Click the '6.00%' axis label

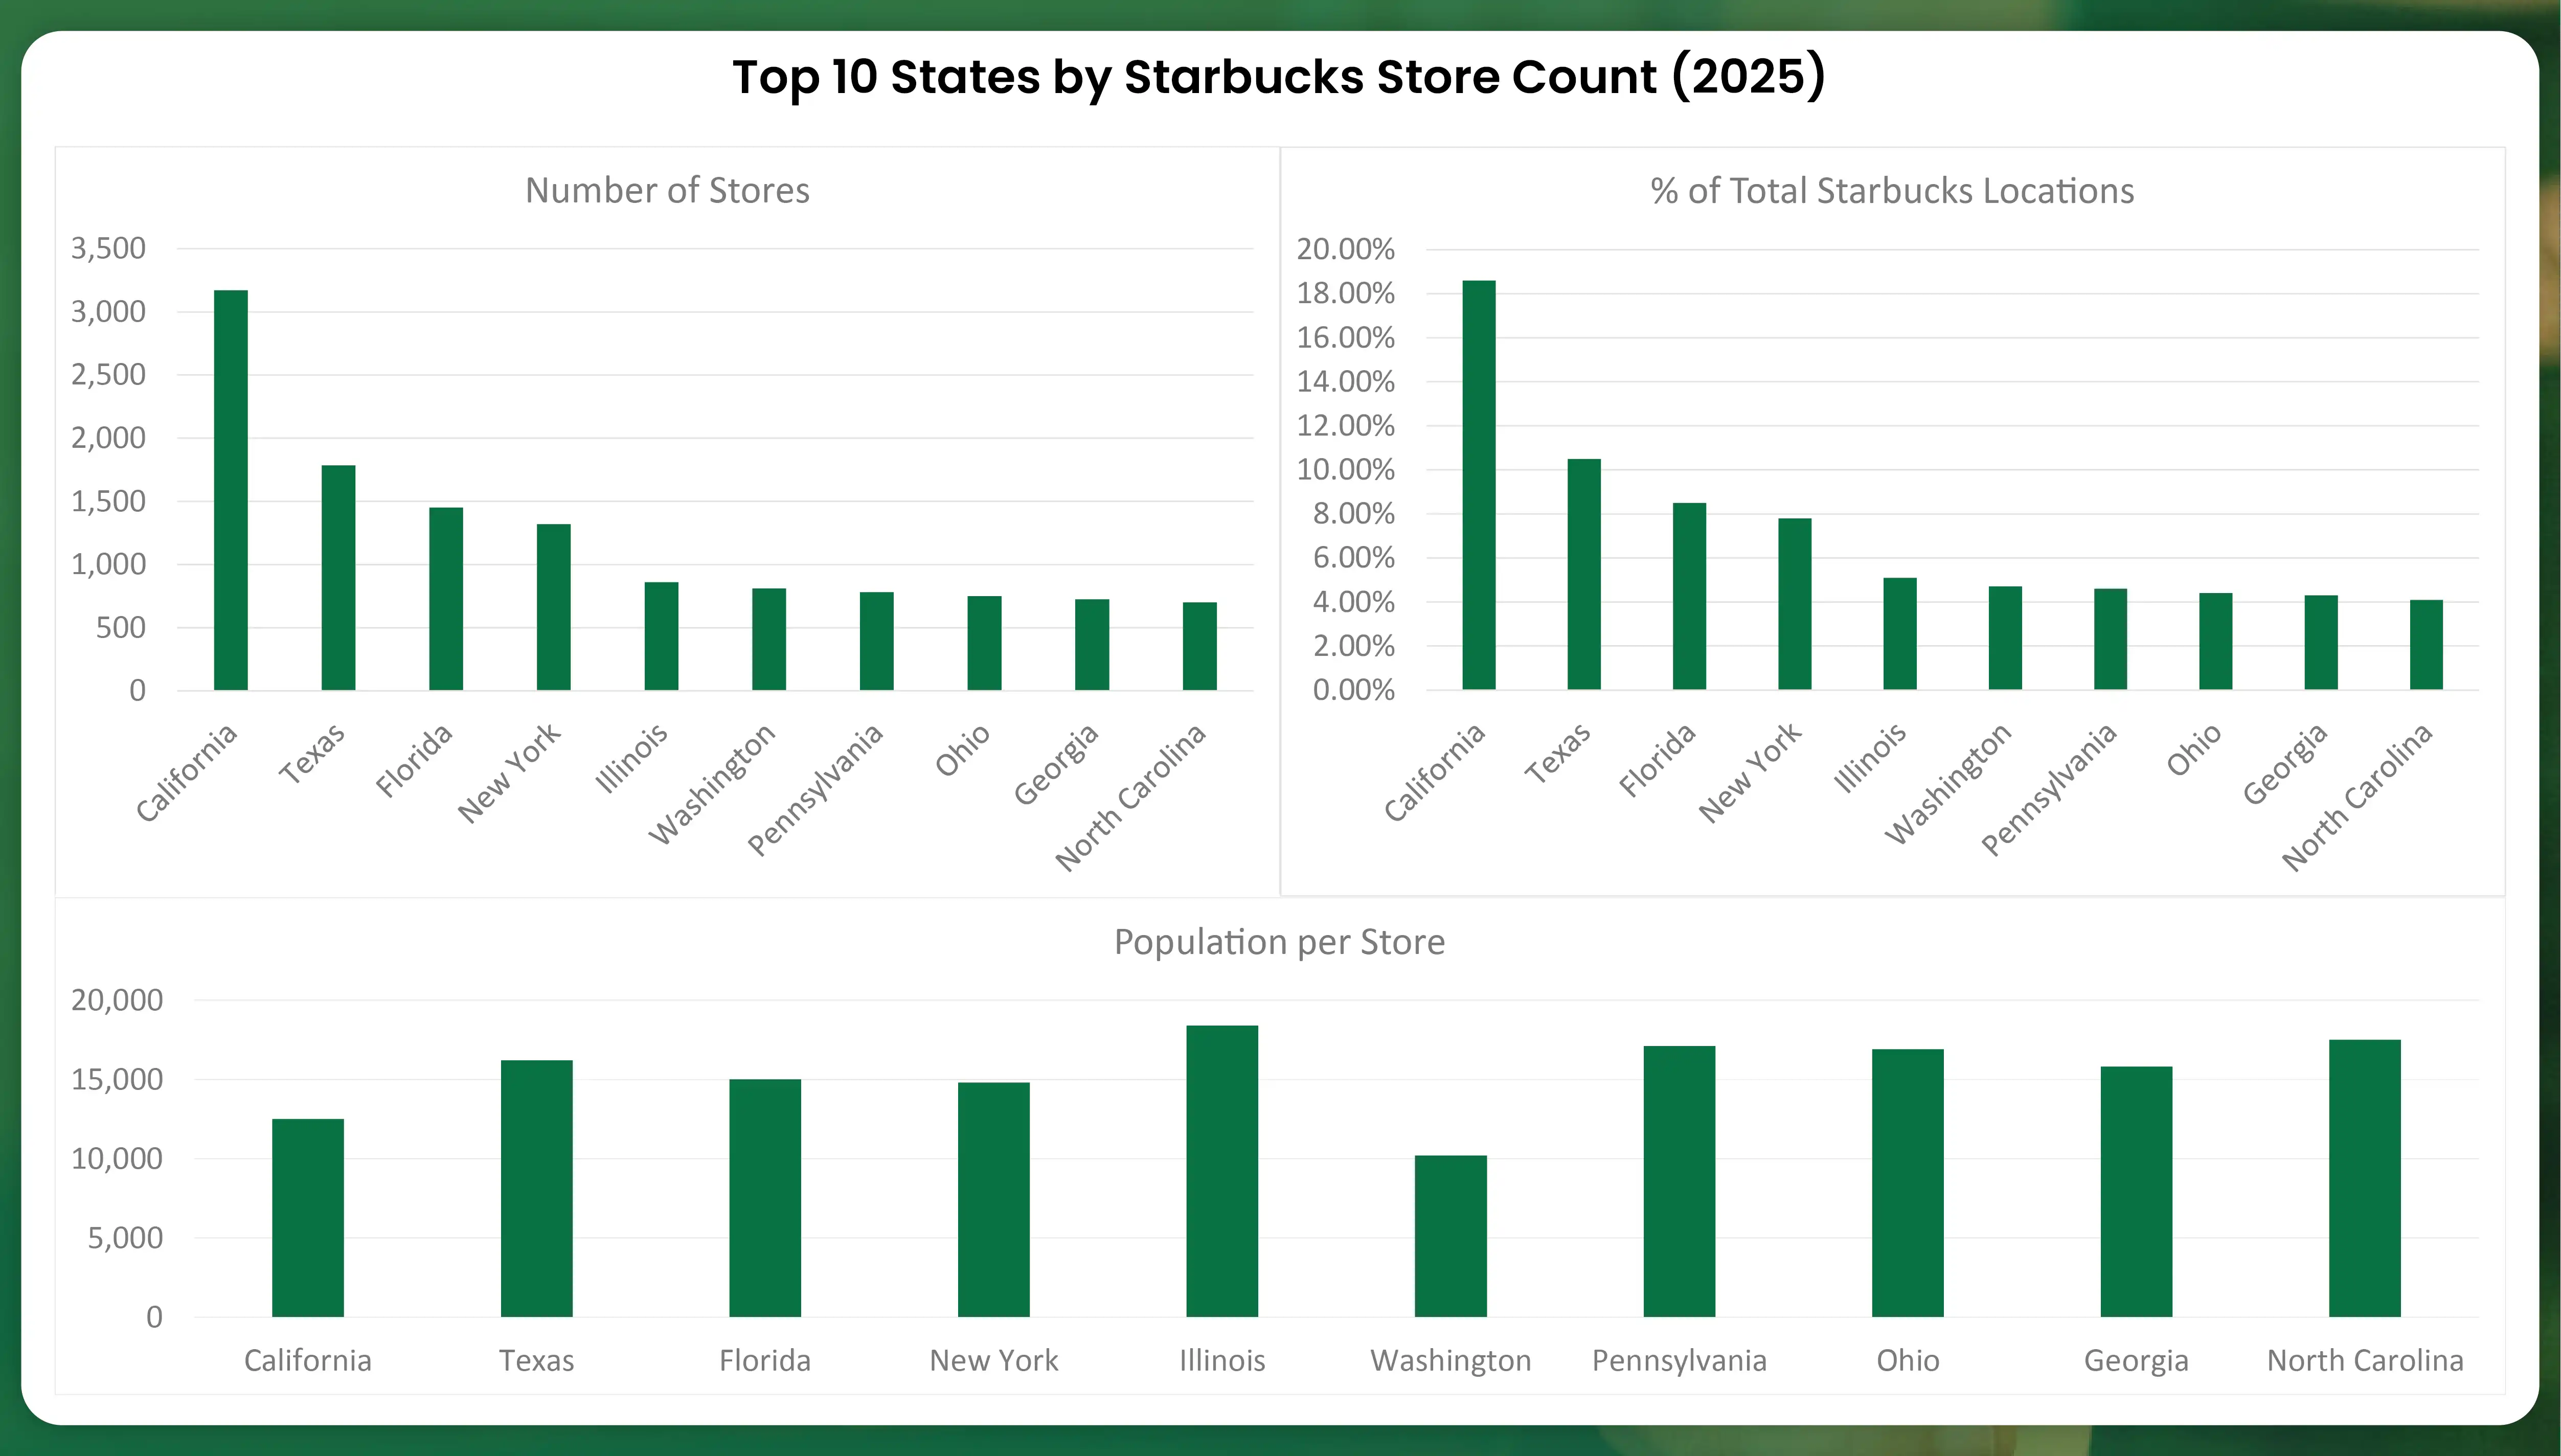(x=1354, y=557)
